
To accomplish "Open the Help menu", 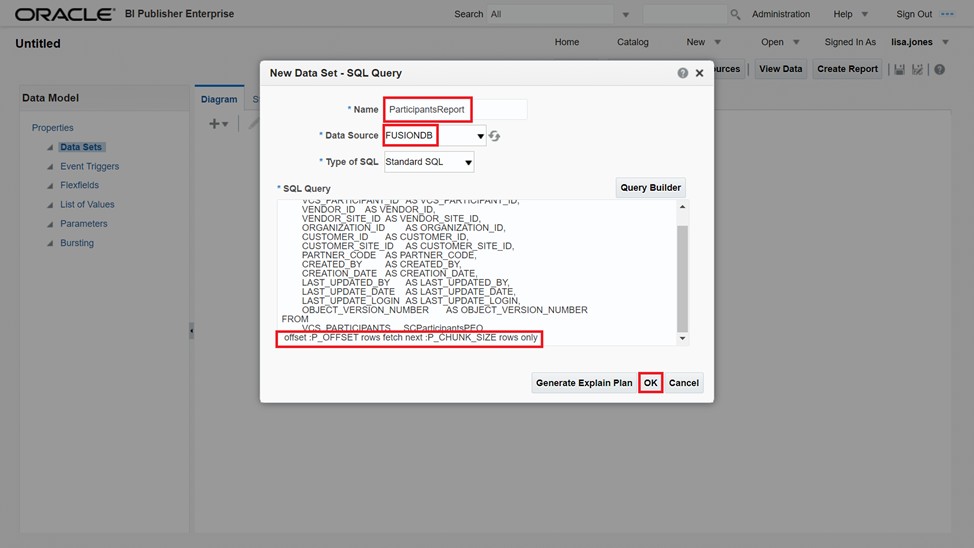I will tap(843, 14).
